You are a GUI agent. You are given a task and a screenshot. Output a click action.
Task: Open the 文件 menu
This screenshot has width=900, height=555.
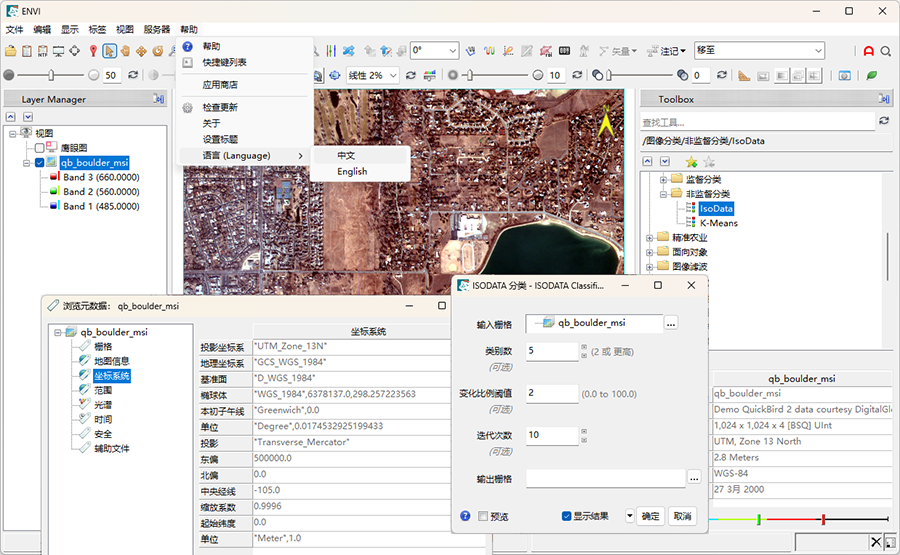(14, 29)
